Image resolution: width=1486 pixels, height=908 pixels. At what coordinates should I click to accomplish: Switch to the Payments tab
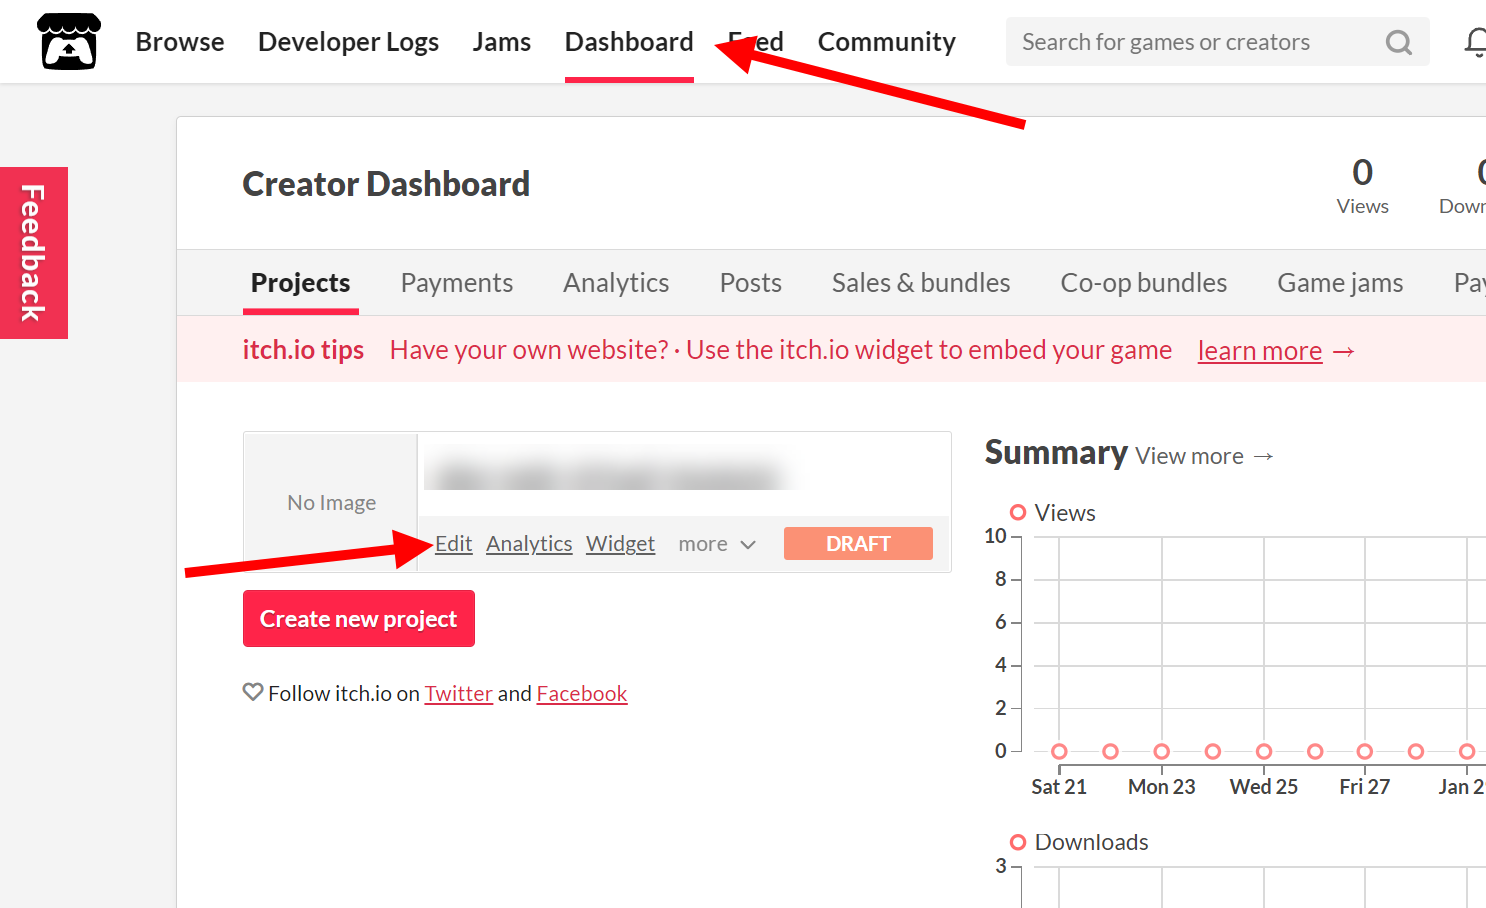[457, 283]
